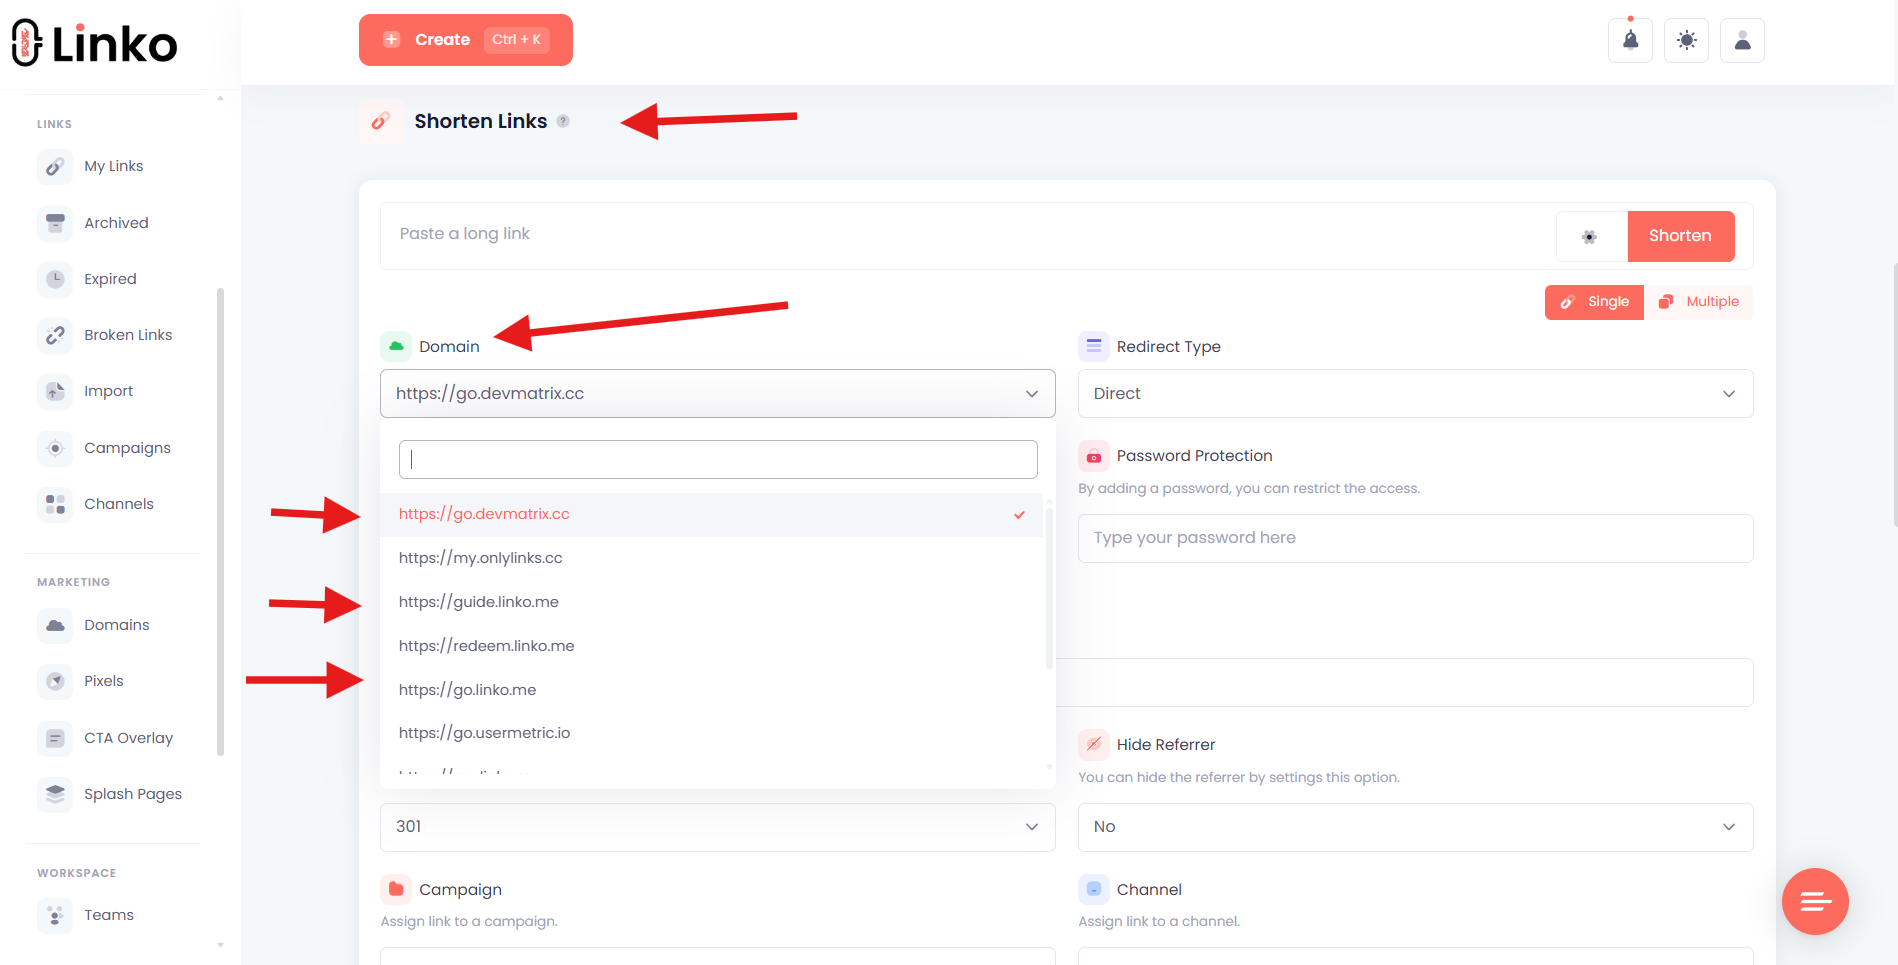Screen dimensions: 1898x965
Task: Click the green Domain cloud icon
Action: click(x=396, y=346)
